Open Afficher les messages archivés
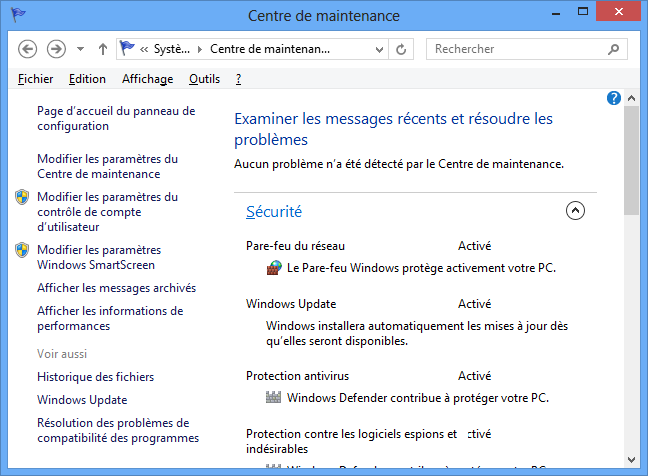The height and width of the screenshot is (476, 648). [117, 288]
